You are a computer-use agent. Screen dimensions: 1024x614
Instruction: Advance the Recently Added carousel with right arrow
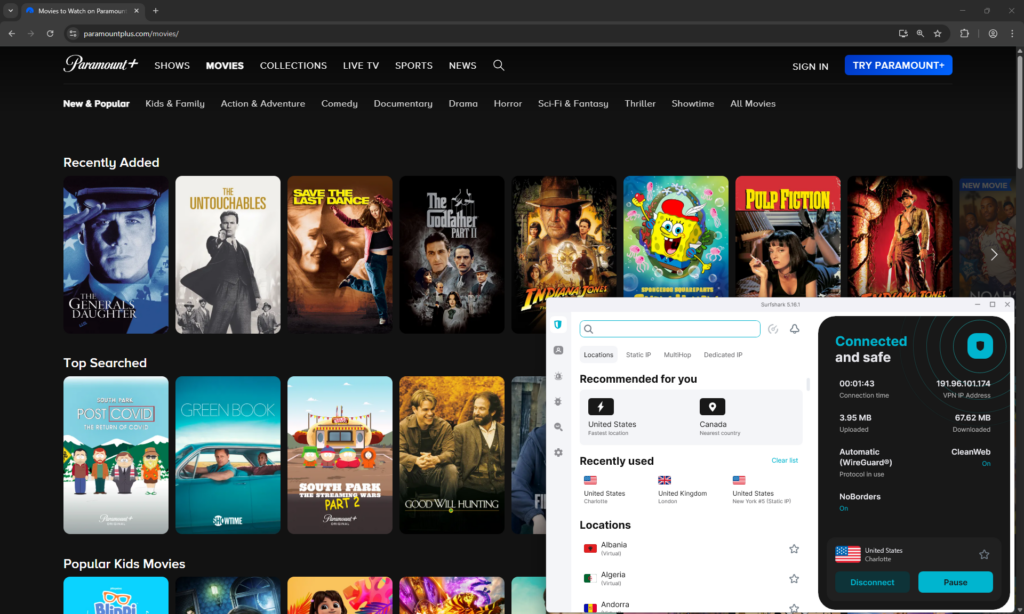(x=993, y=255)
